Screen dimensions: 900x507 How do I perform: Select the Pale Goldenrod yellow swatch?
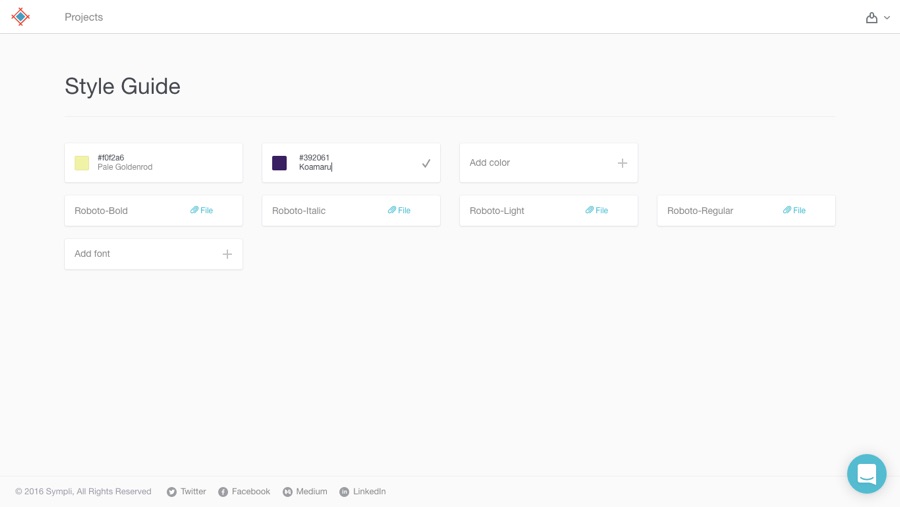click(82, 163)
